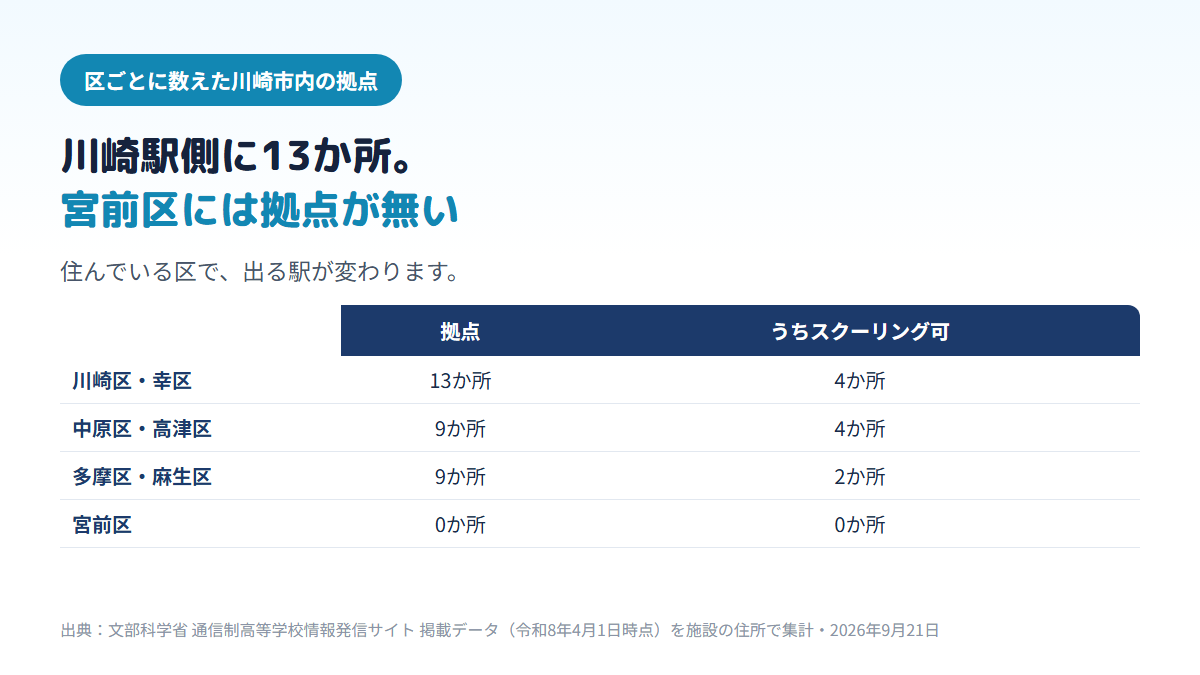Click the 2か所 cell in 多摩区・麻生区 row
Screen dimensions: 1200x675
click(x=860, y=476)
